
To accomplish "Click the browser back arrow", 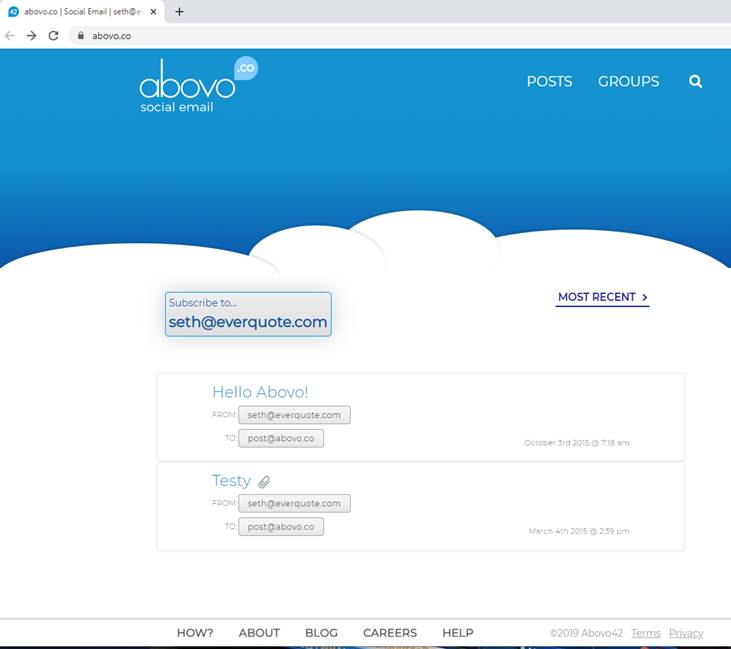I will click(10, 35).
